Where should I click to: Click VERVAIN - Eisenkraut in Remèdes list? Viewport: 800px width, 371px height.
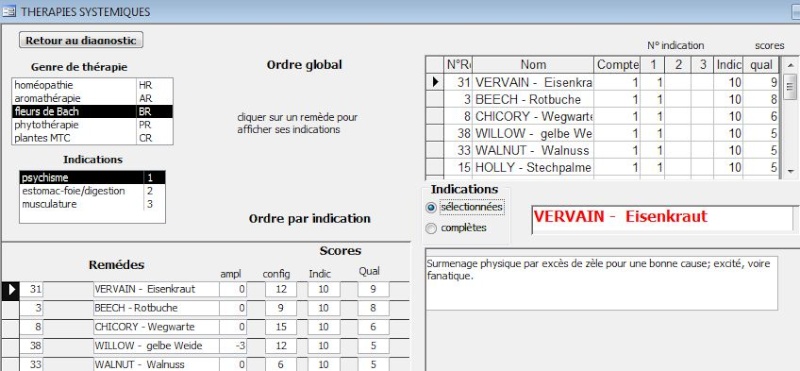point(156,289)
